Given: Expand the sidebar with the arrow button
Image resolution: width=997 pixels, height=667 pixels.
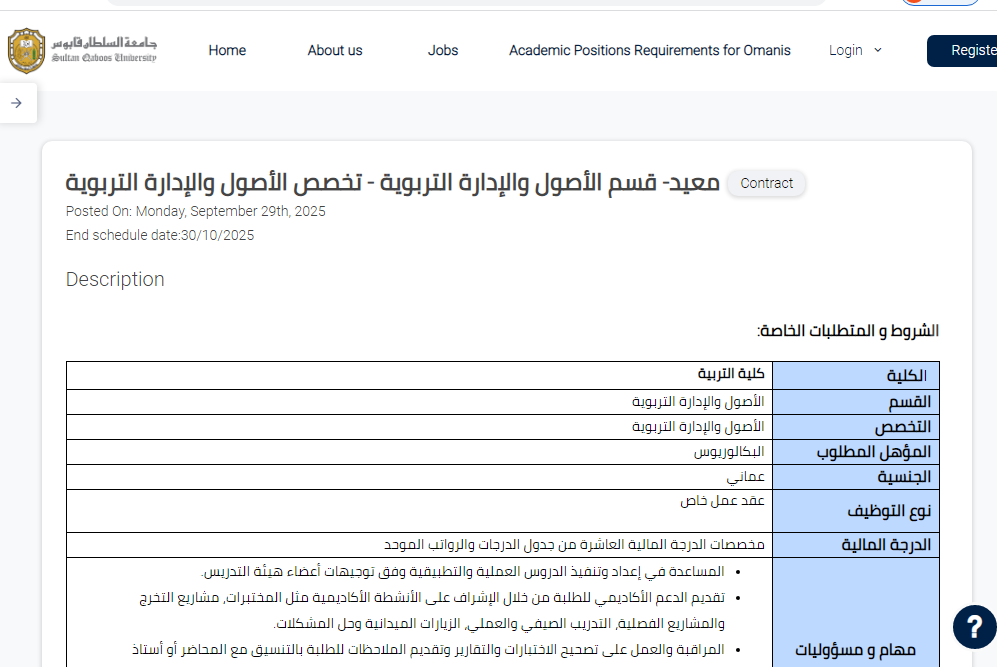Looking at the screenshot, I should (x=17, y=103).
